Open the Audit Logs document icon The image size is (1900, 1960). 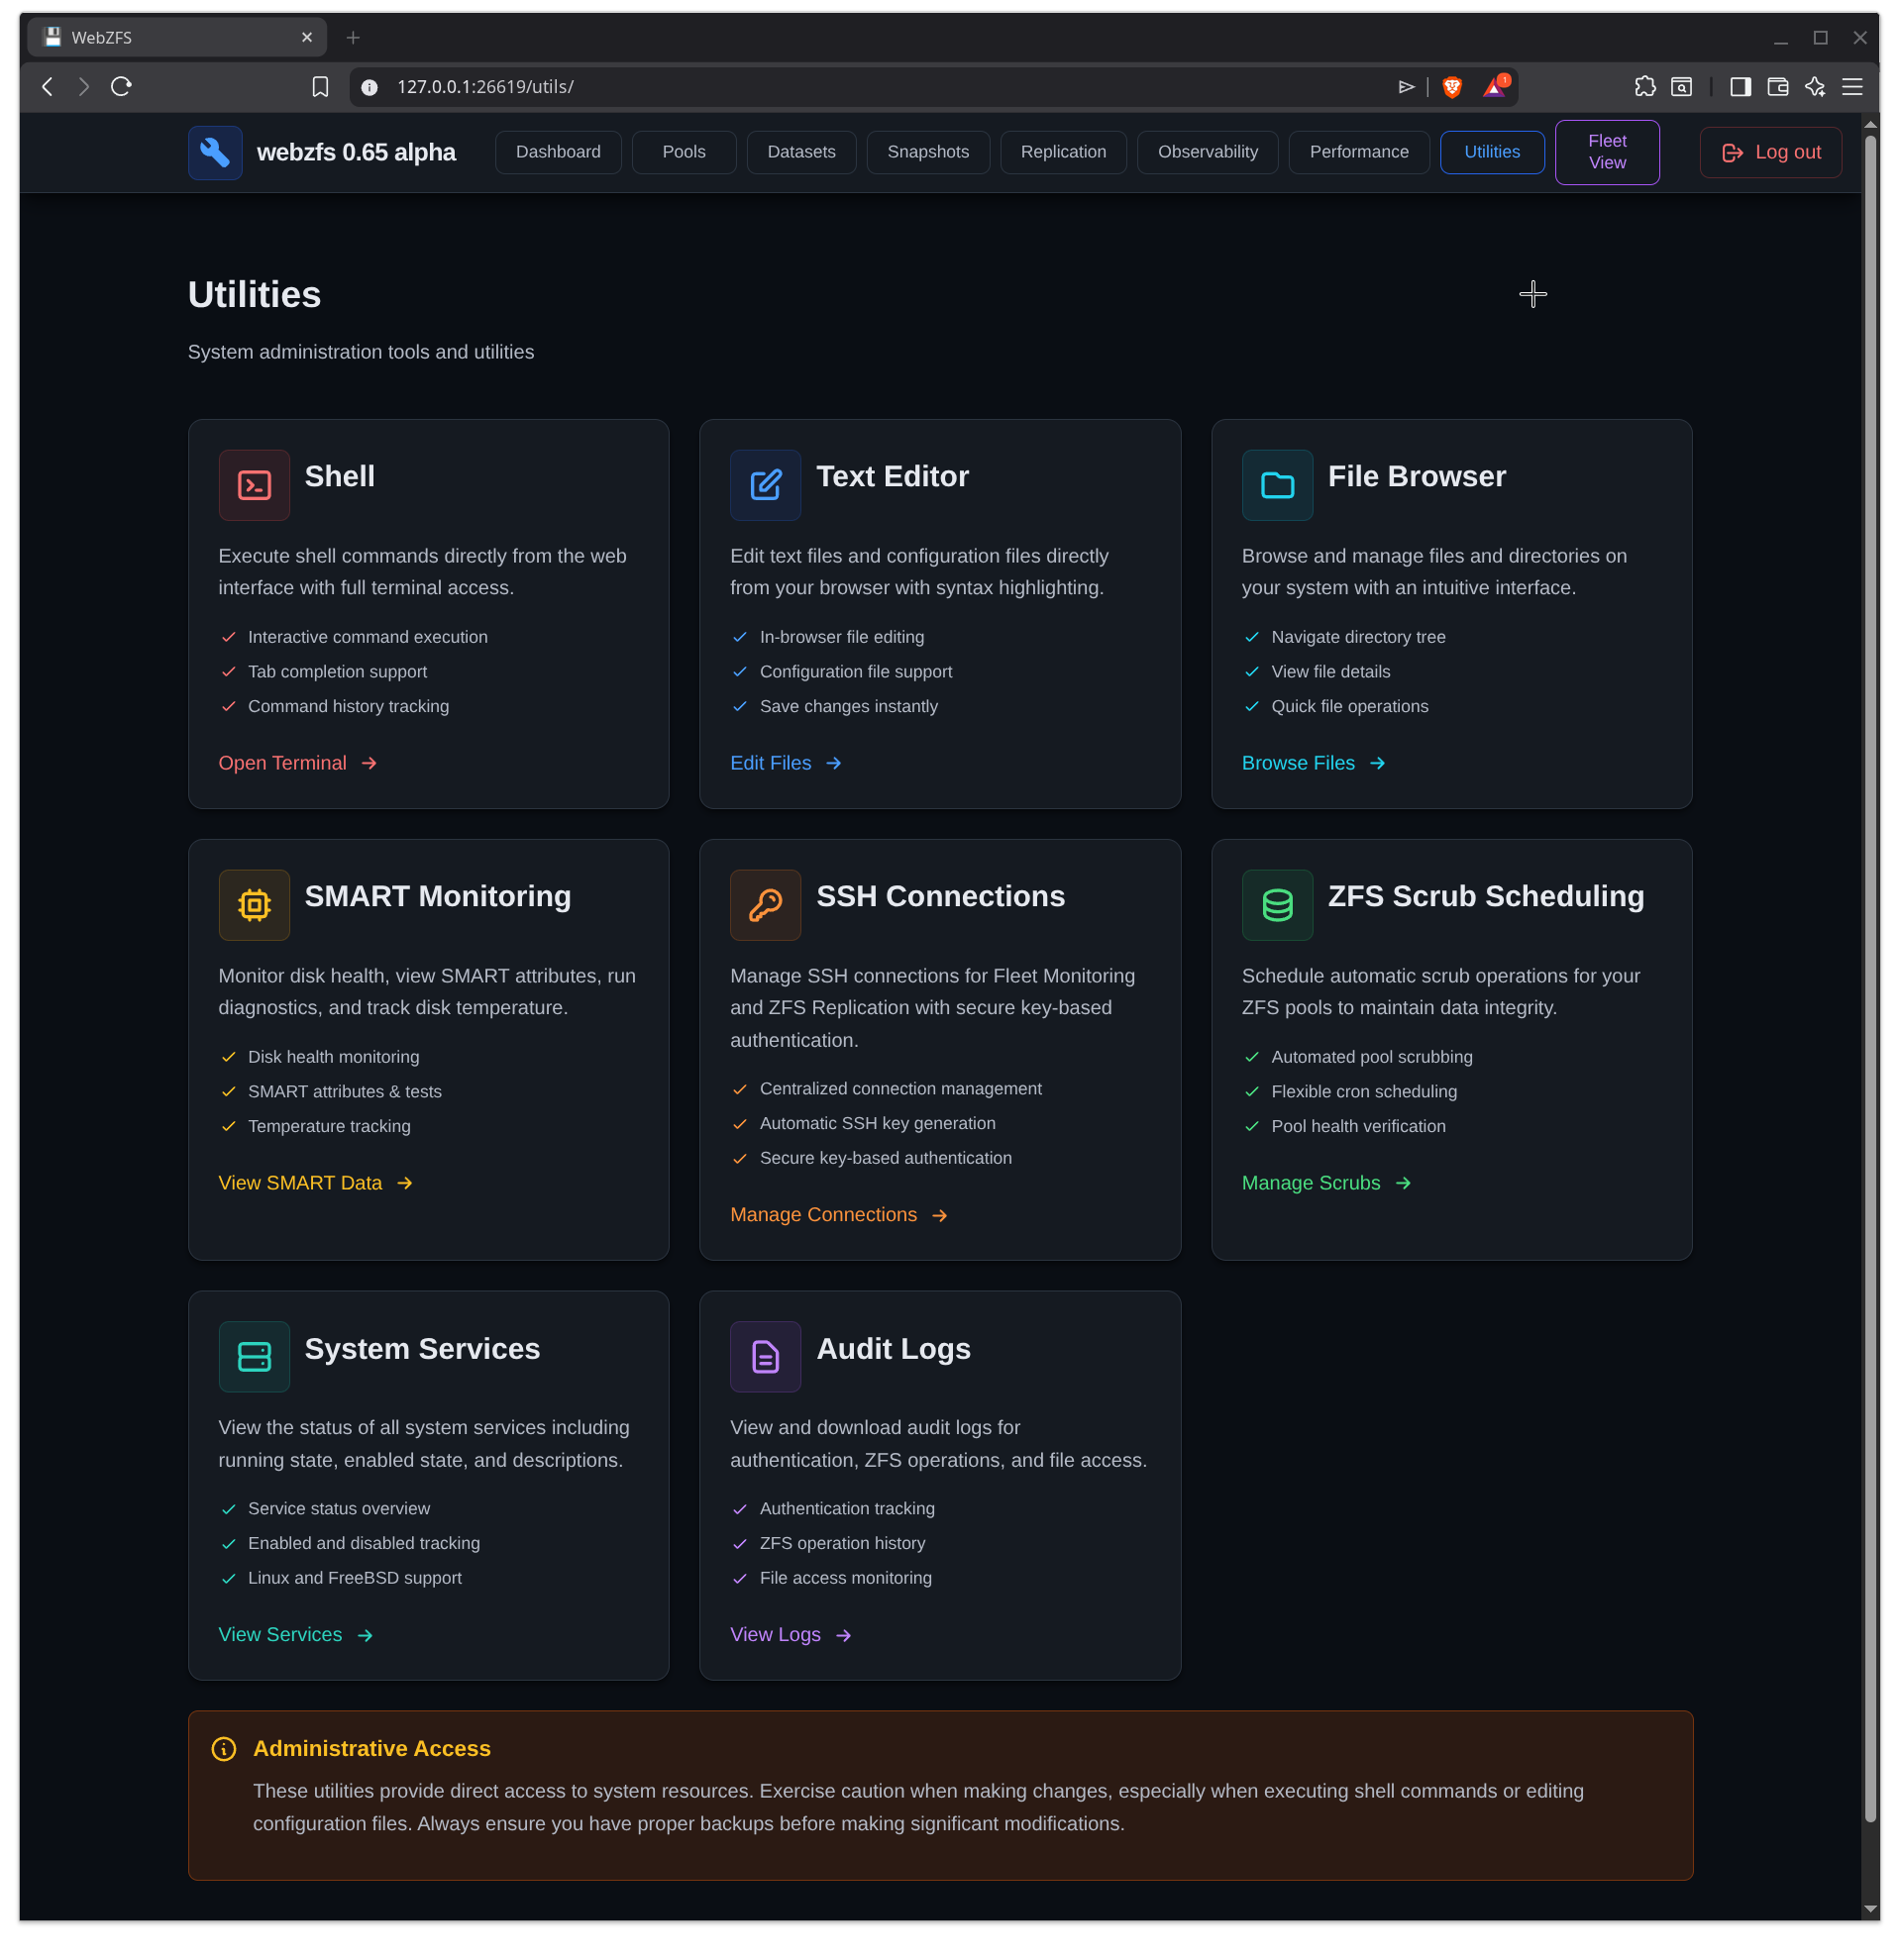(x=765, y=1356)
